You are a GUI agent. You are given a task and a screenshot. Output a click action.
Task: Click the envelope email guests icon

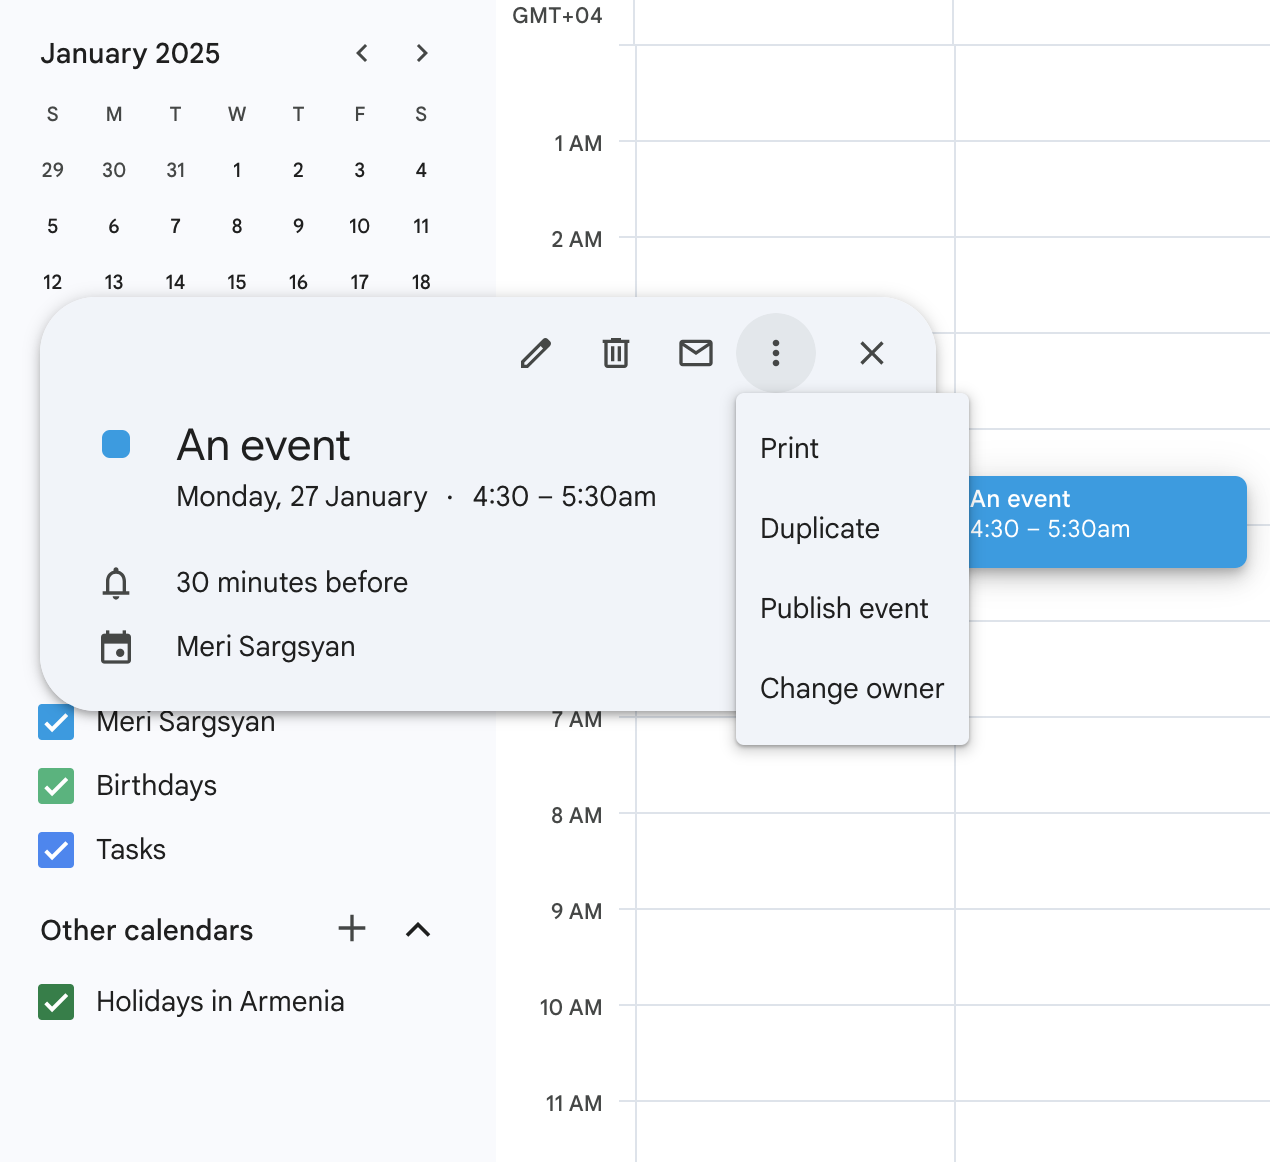pos(696,353)
